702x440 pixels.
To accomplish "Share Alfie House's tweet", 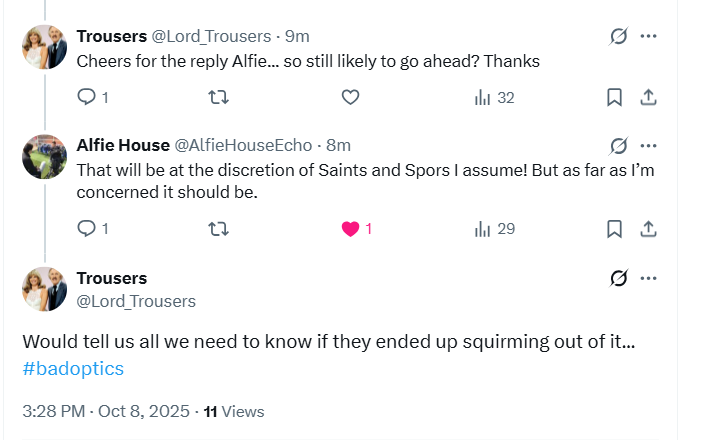I will (x=648, y=228).
